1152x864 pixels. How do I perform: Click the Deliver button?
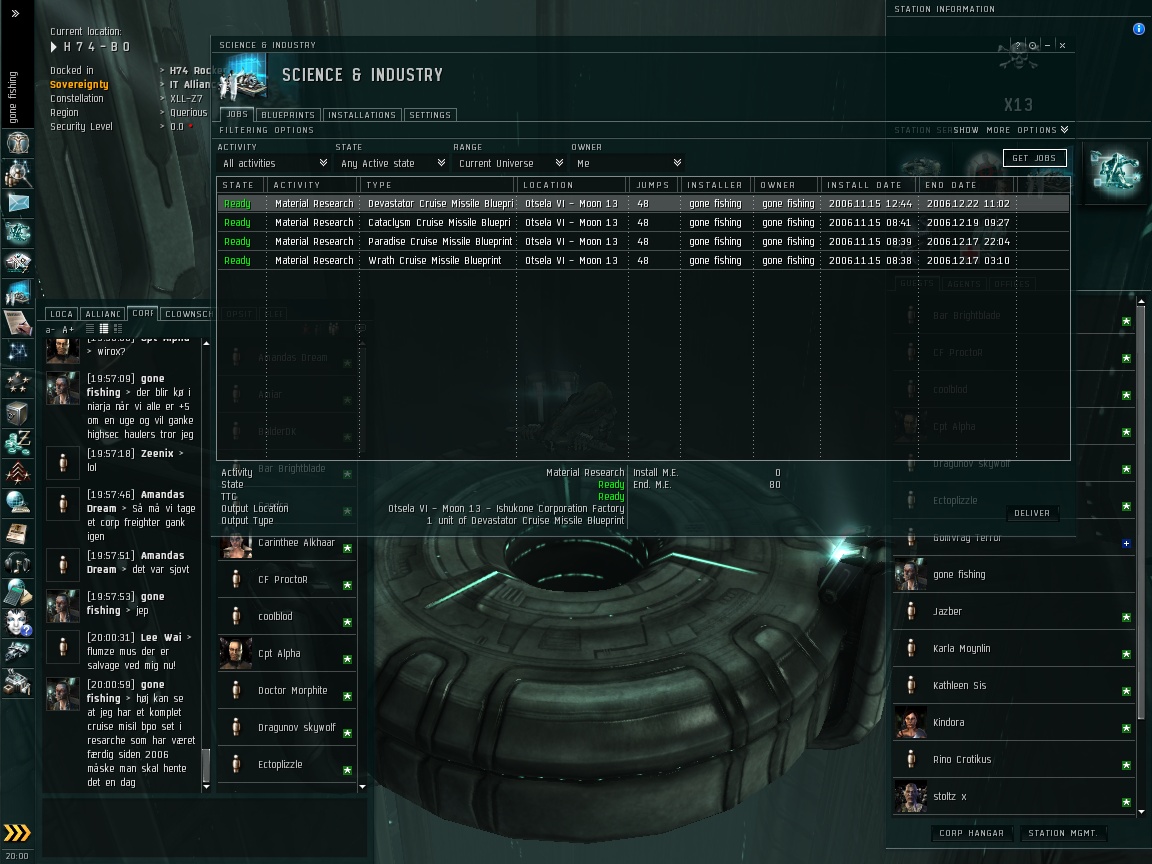click(x=1032, y=514)
